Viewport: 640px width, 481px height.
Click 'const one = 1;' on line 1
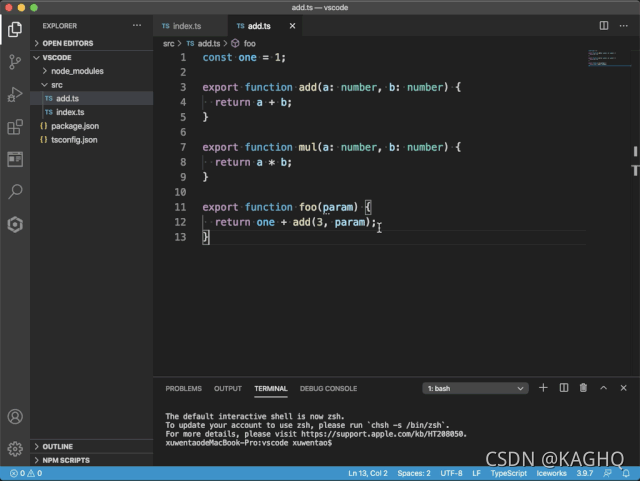(244, 58)
